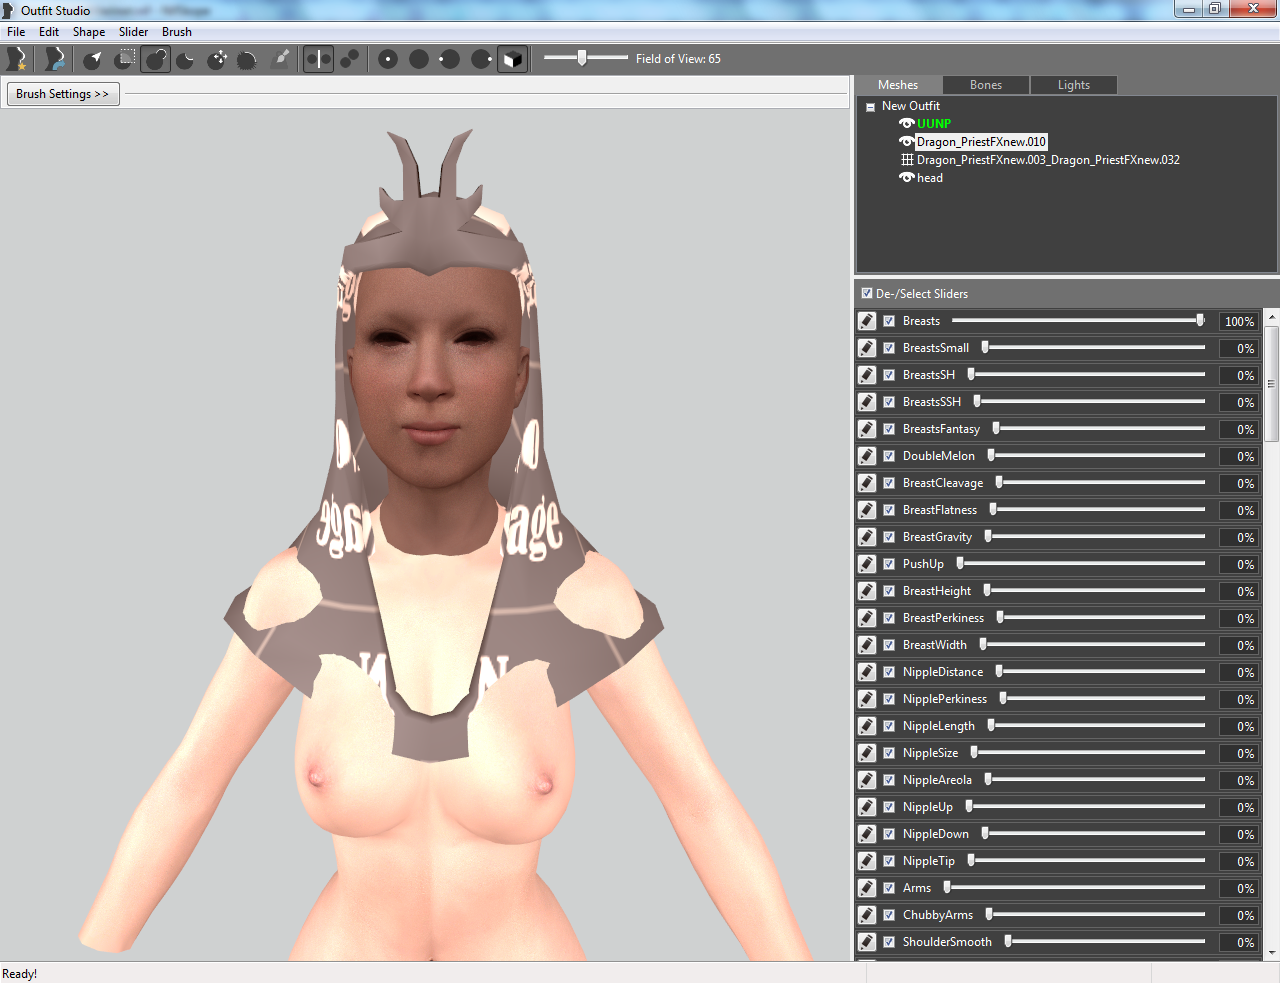Click the BreastsSmall percentage value field
Viewport: 1280px width, 984px height.
coord(1238,348)
